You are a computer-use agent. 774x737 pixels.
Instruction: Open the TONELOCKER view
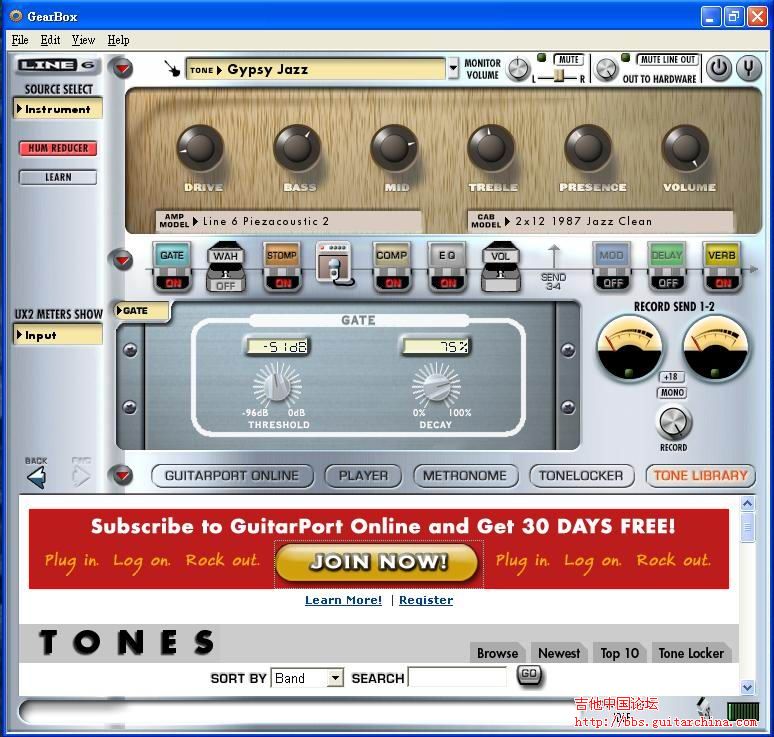[581, 476]
